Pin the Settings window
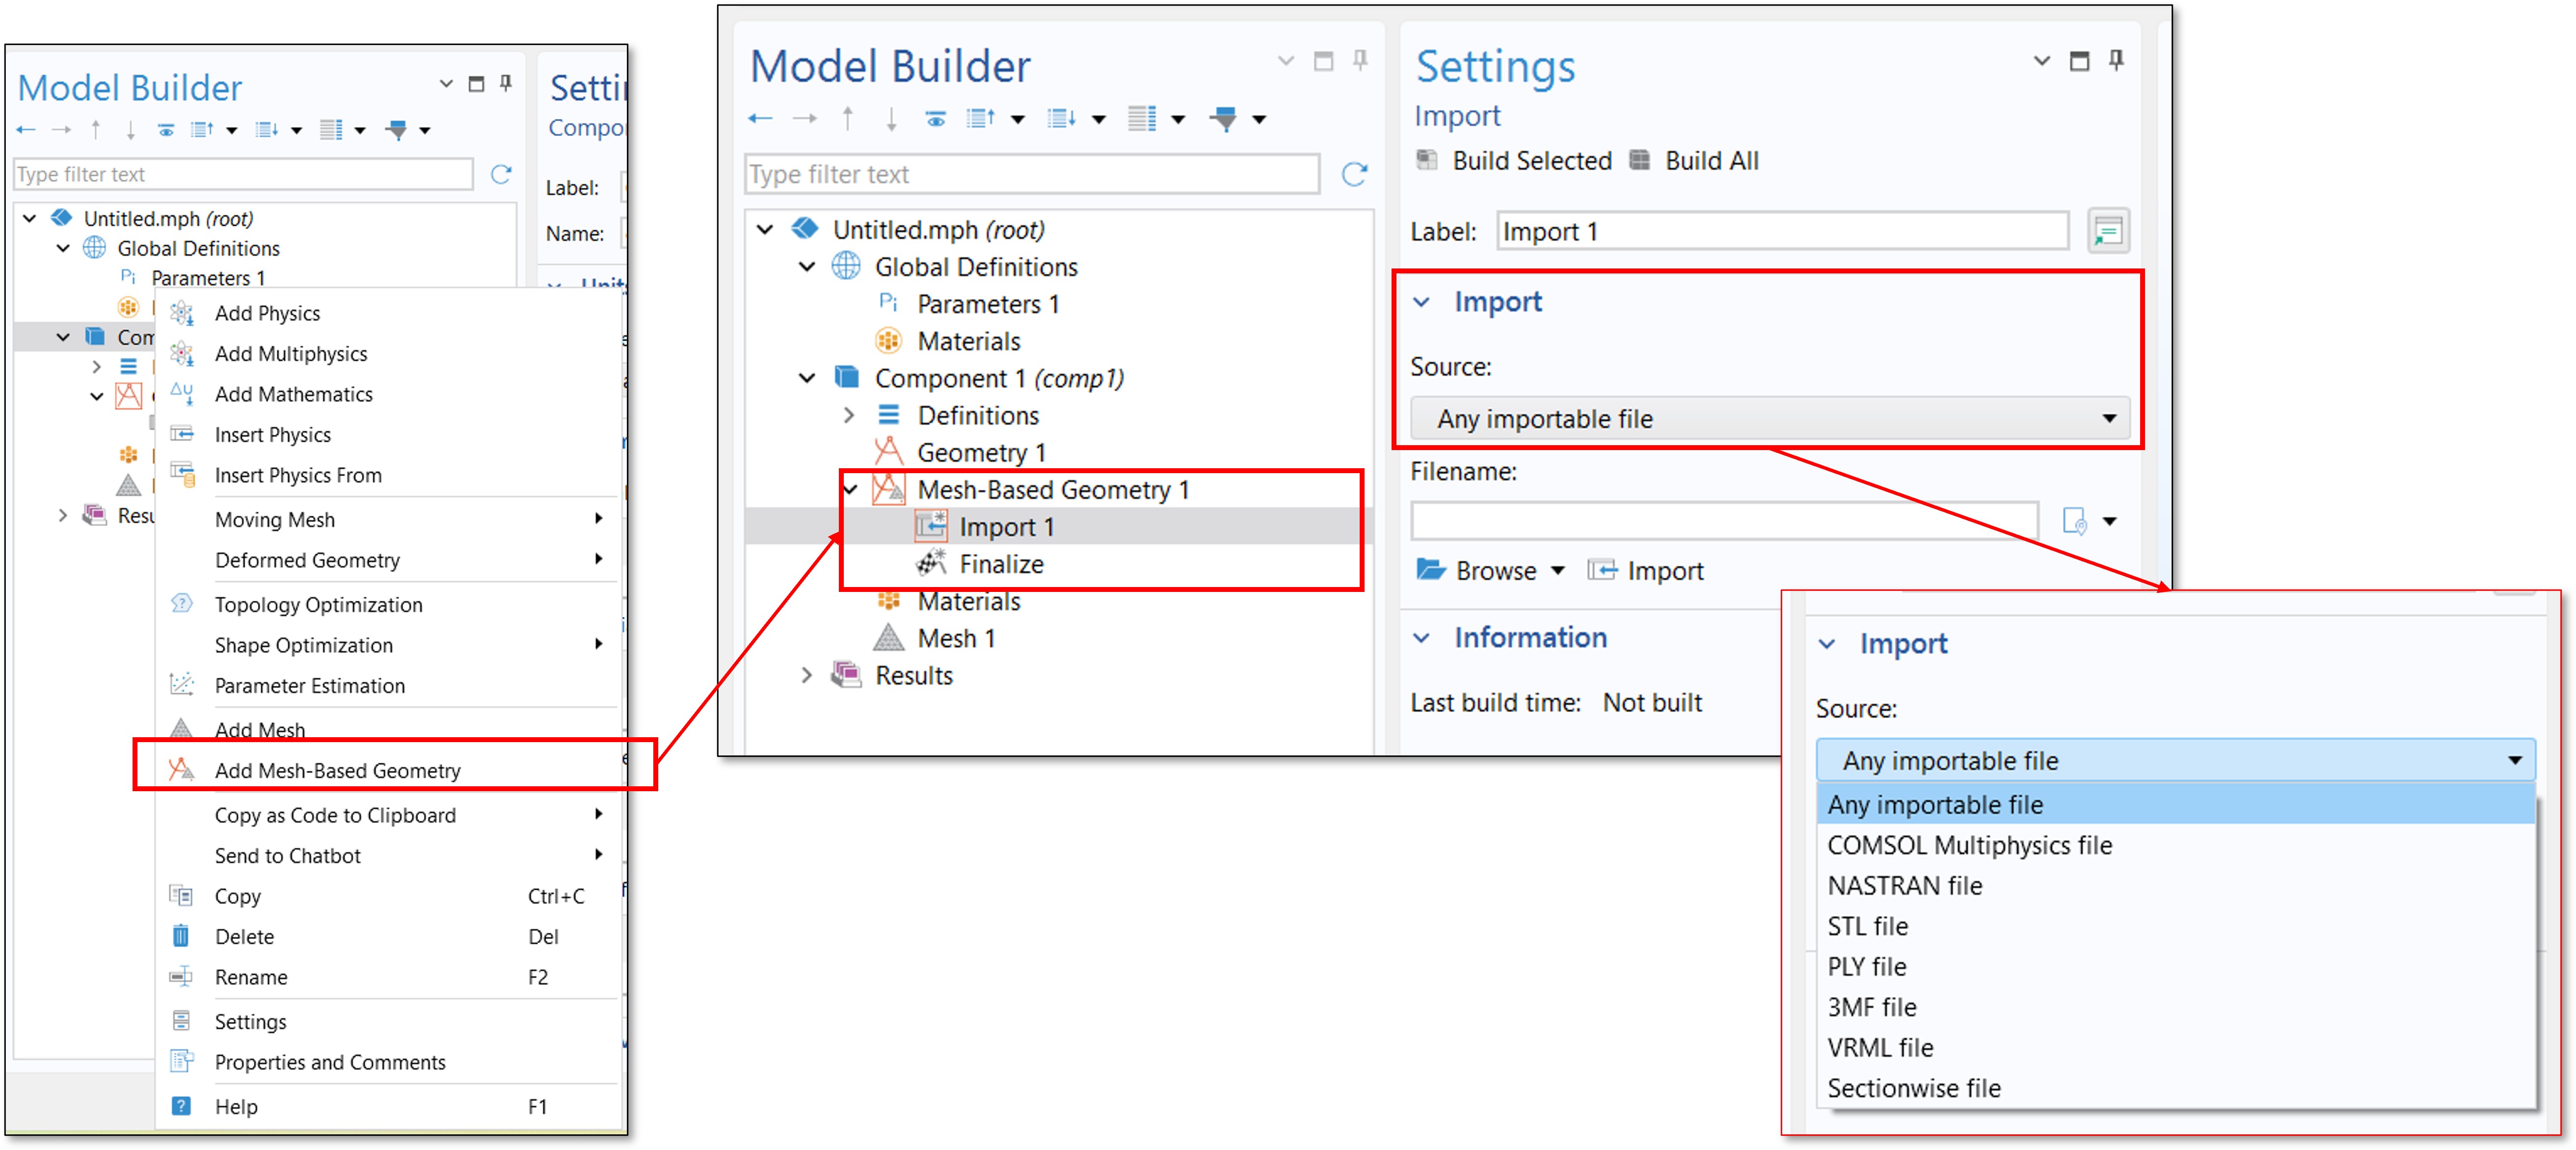This screenshot has height=1150, width=2576. coord(2116,61)
